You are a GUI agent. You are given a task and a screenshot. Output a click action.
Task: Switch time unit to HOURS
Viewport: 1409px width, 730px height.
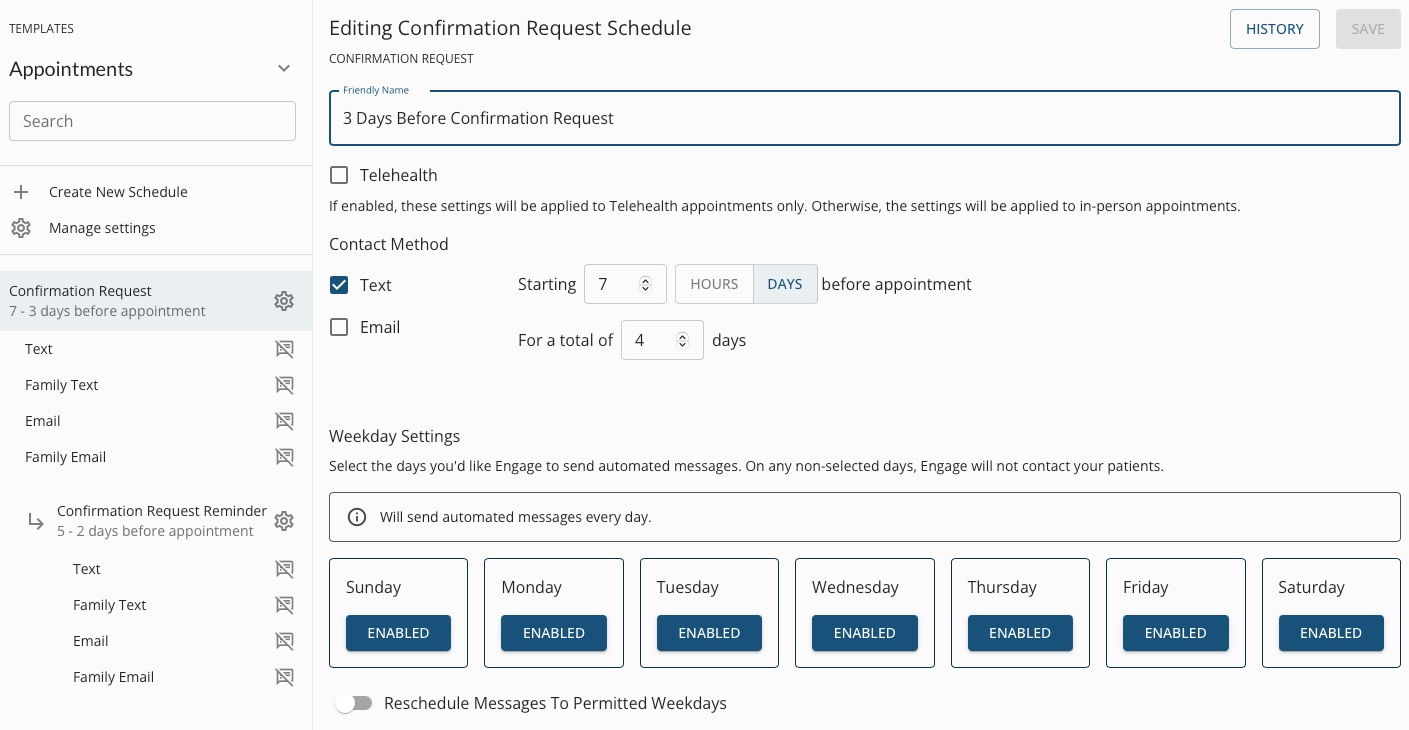coord(714,284)
